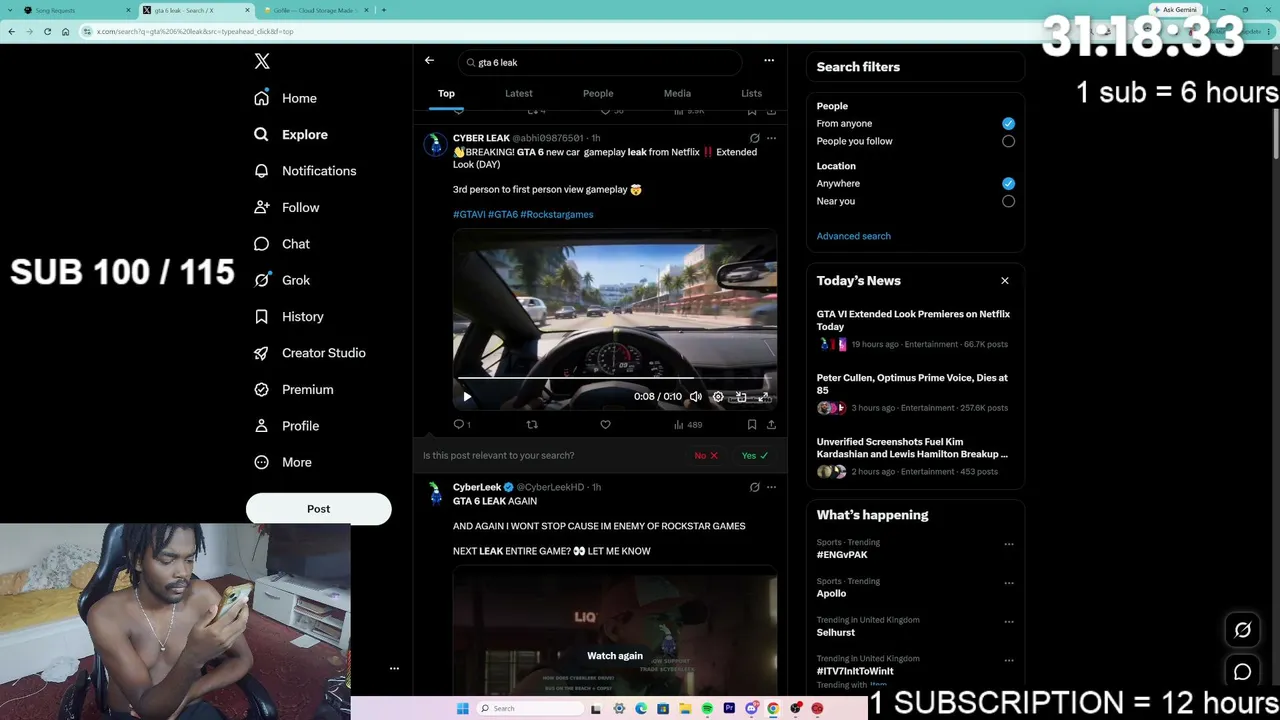
Task: Switch to the Latest search tab
Action: point(519,93)
